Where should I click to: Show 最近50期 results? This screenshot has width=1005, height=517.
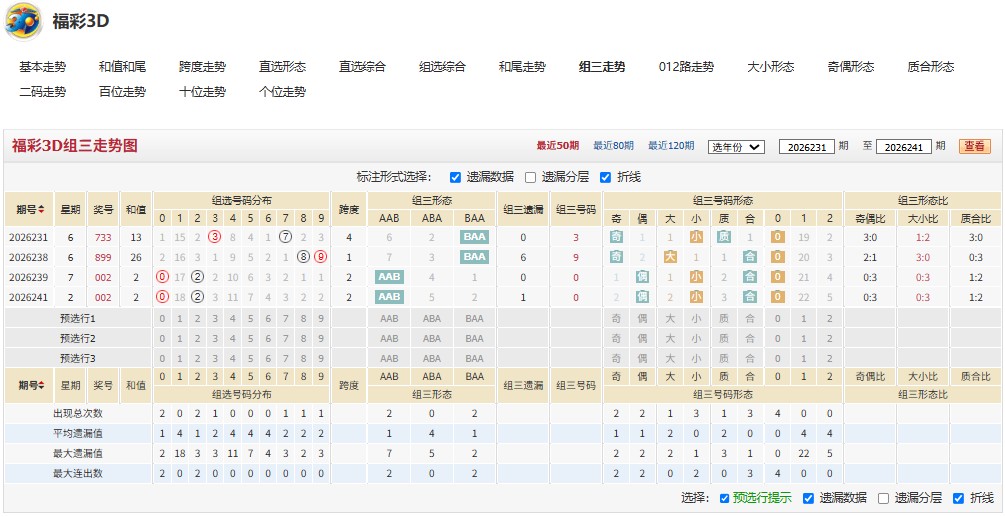558,145
